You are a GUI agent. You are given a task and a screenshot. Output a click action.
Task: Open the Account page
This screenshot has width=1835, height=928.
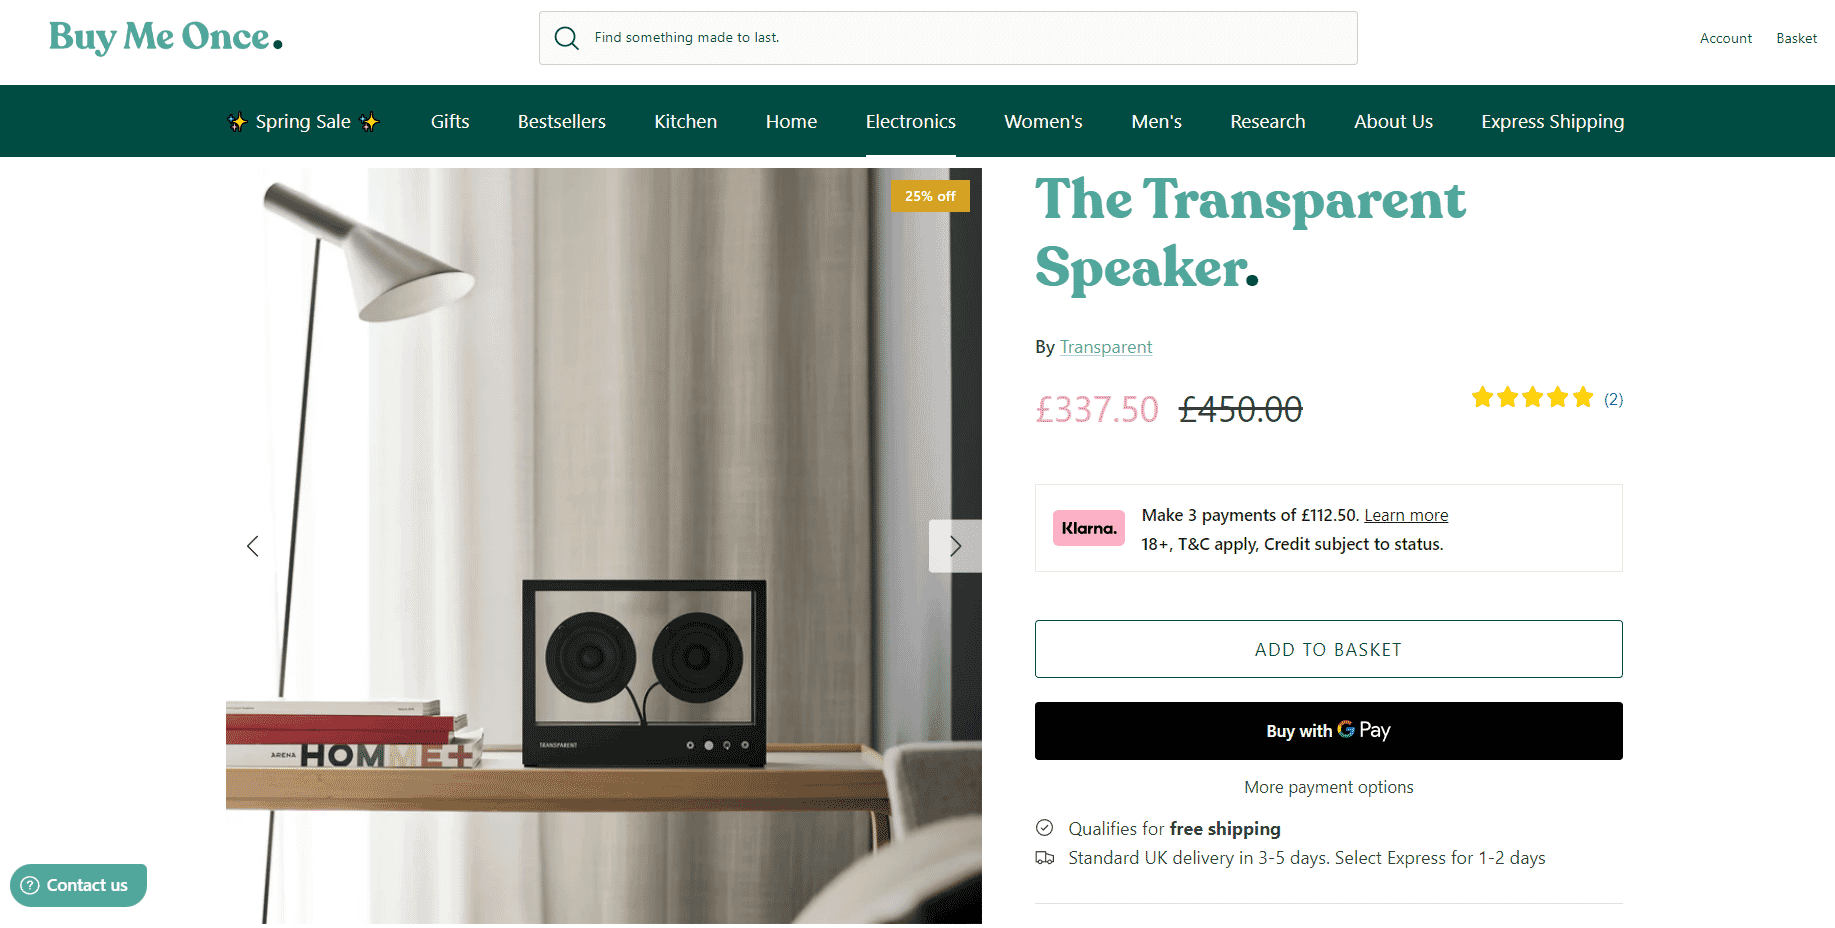coord(1726,38)
